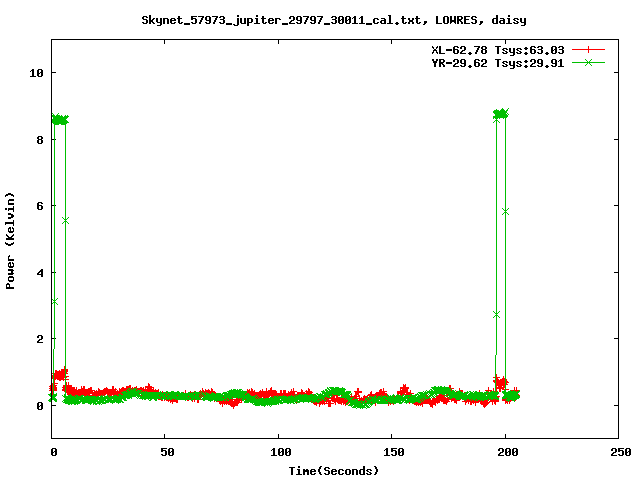Viewport: 640px width, 480px height.
Task: Click the plot title Skynet_57973_jupiter_29797_30011_cal.txt
Action: pos(334,20)
